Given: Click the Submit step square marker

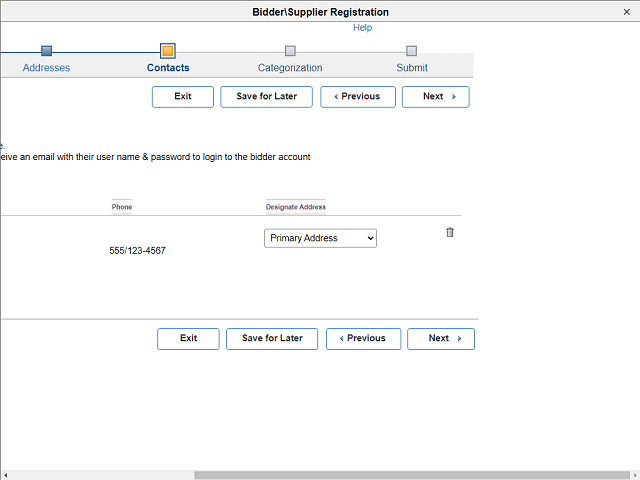Looking at the screenshot, I should pos(411,51).
